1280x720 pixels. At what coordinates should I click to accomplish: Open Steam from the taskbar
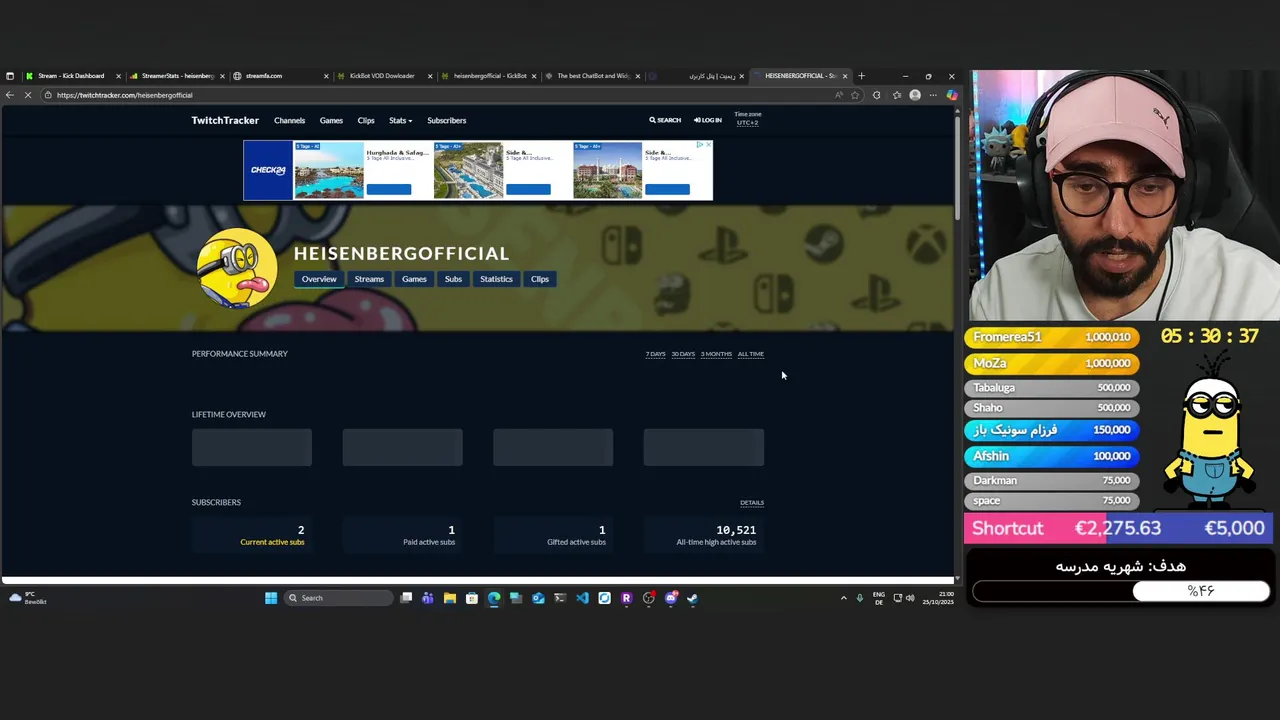click(692, 598)
